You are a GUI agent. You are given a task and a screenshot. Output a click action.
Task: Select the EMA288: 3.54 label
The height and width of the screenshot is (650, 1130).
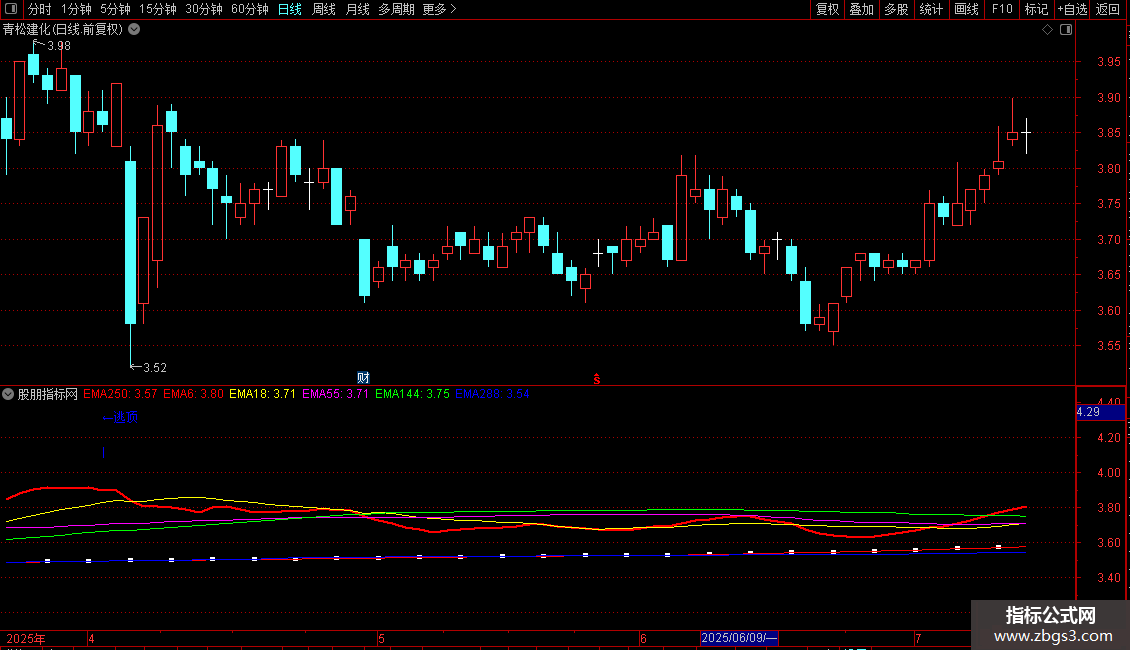point(492,394)
